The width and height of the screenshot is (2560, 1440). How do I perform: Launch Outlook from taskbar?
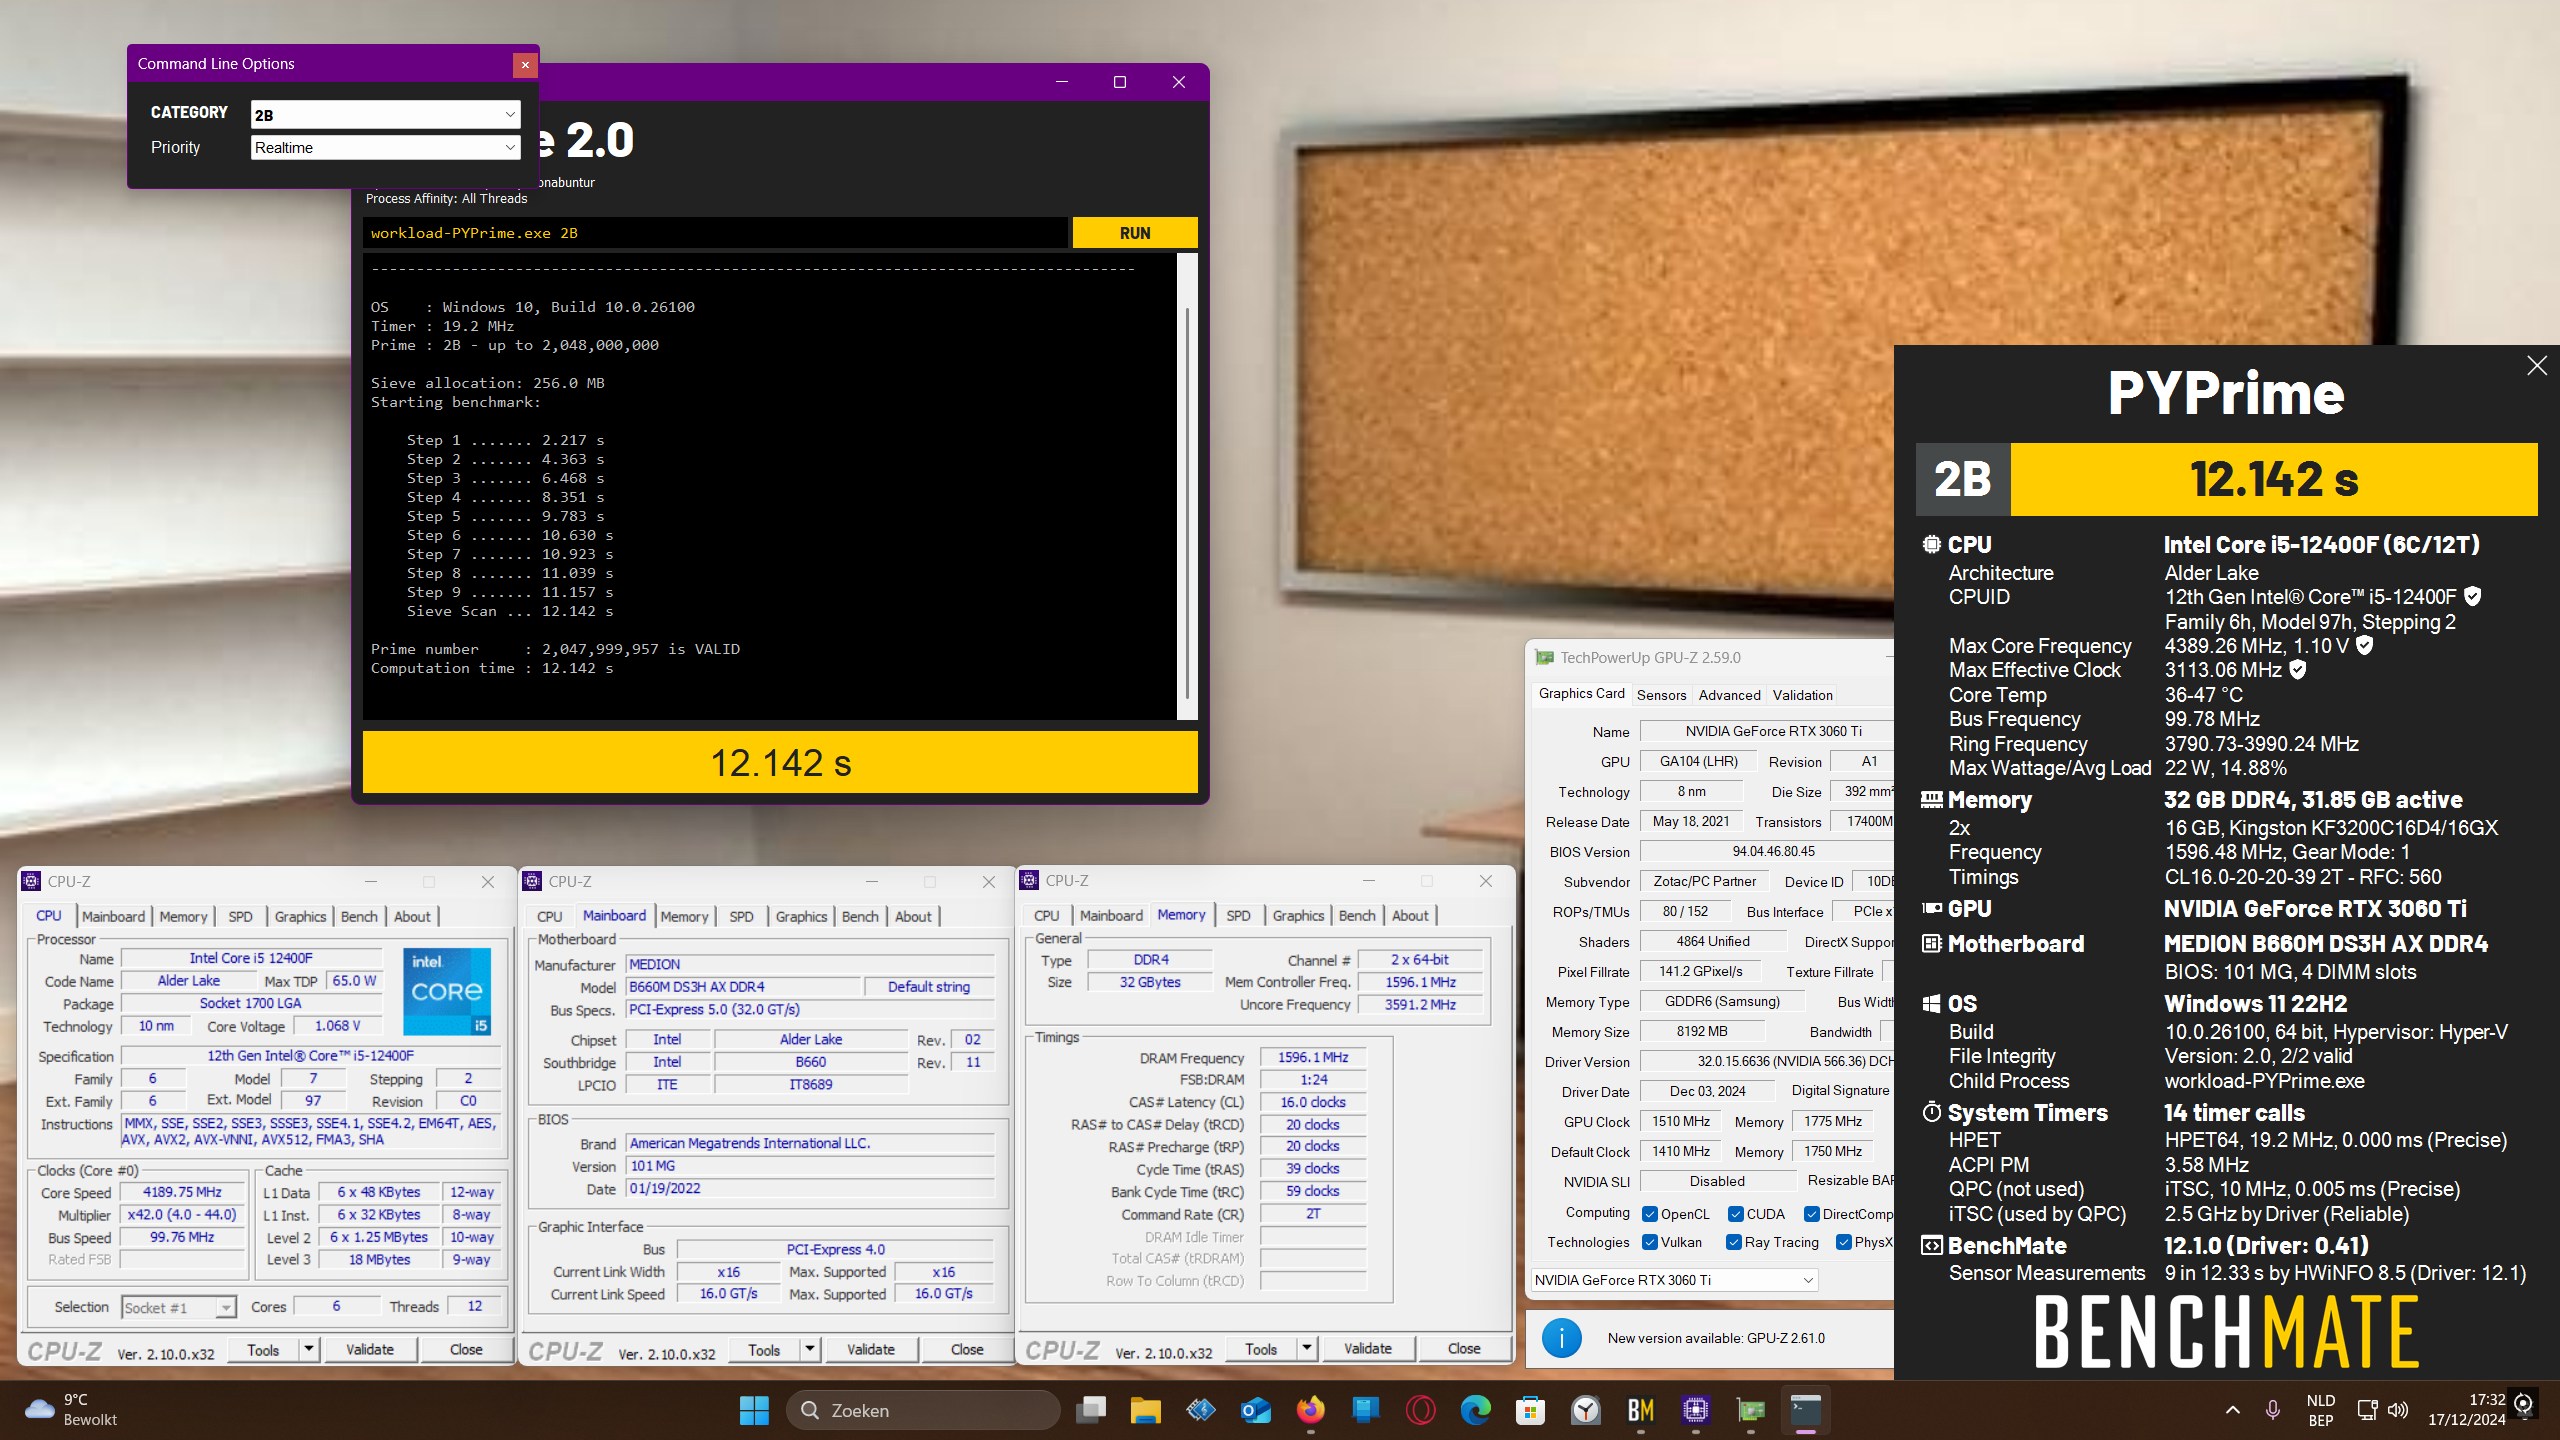[x=1255, y=1410]
